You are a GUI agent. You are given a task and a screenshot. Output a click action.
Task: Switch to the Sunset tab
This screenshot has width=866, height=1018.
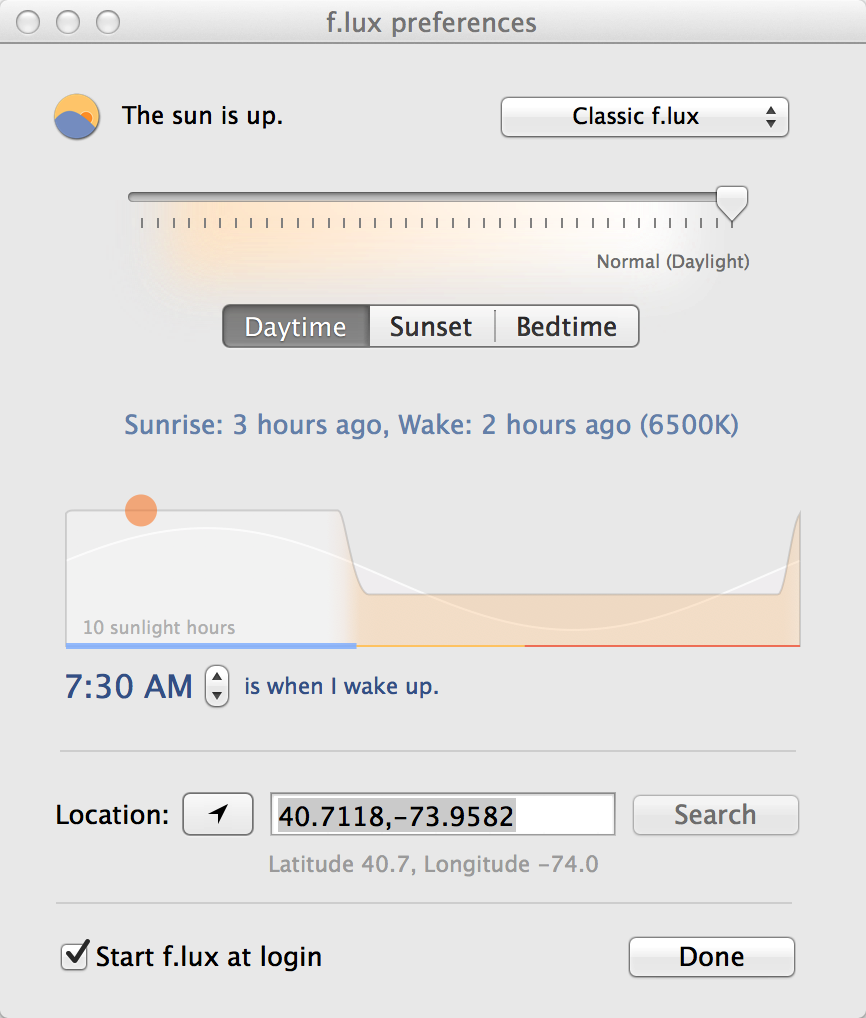431,327
